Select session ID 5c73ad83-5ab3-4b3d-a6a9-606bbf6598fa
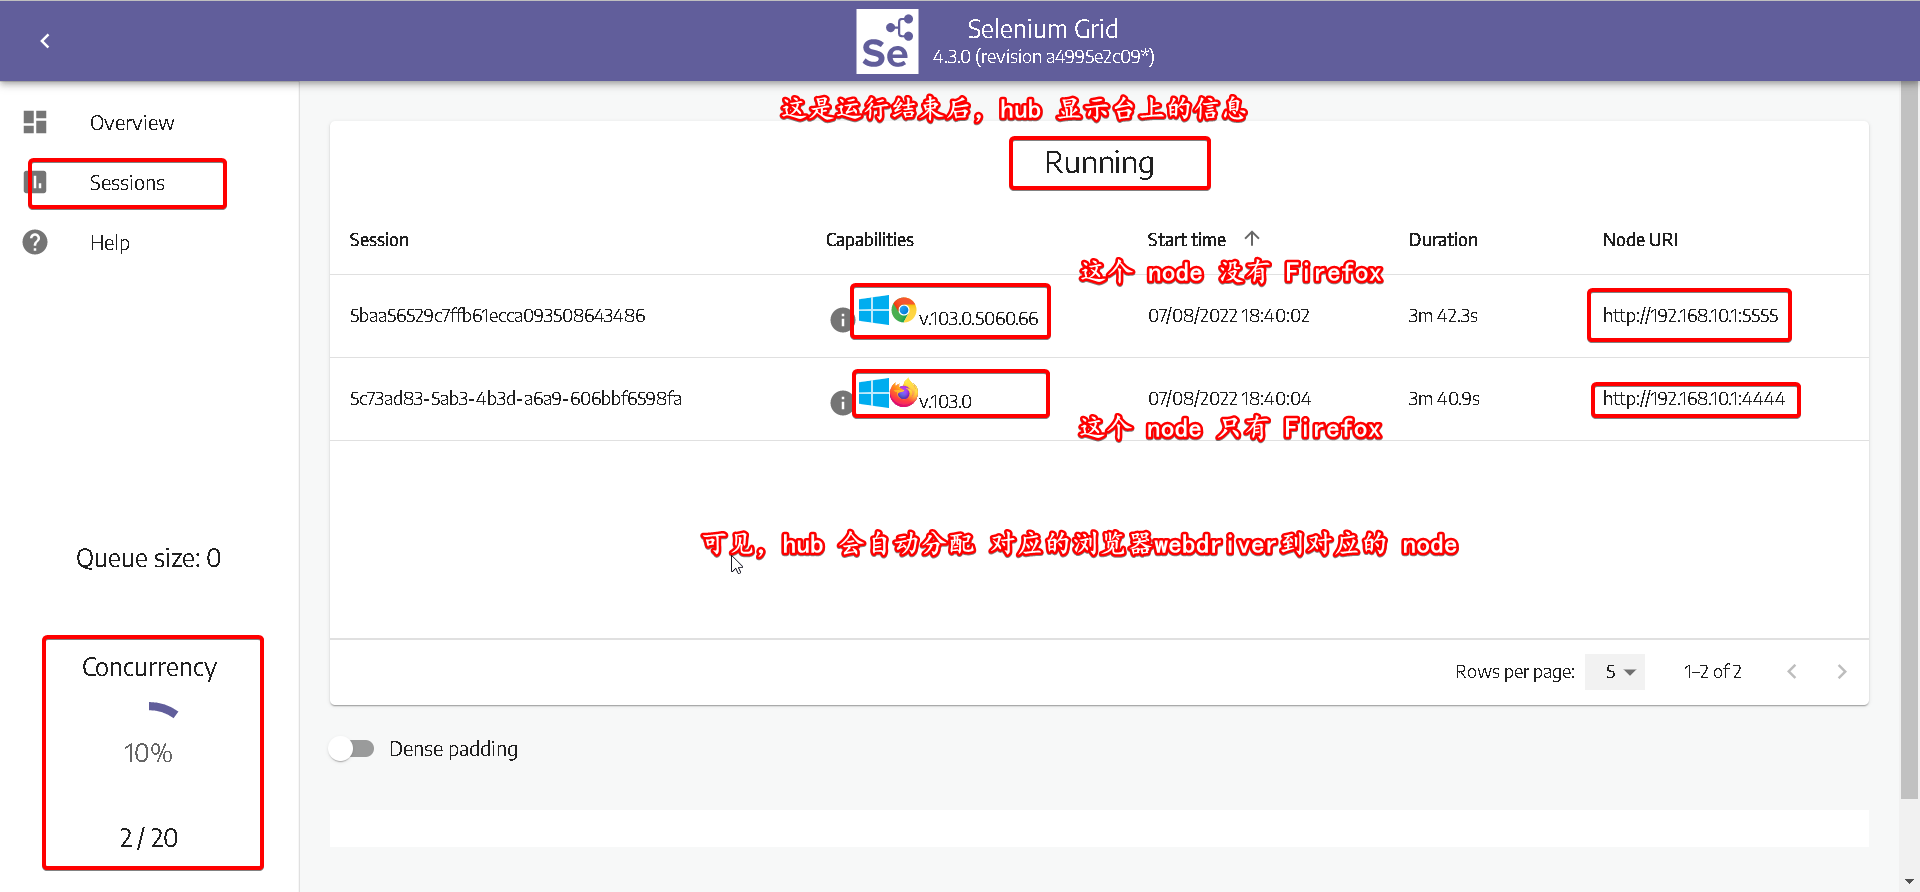 point(516,399)
